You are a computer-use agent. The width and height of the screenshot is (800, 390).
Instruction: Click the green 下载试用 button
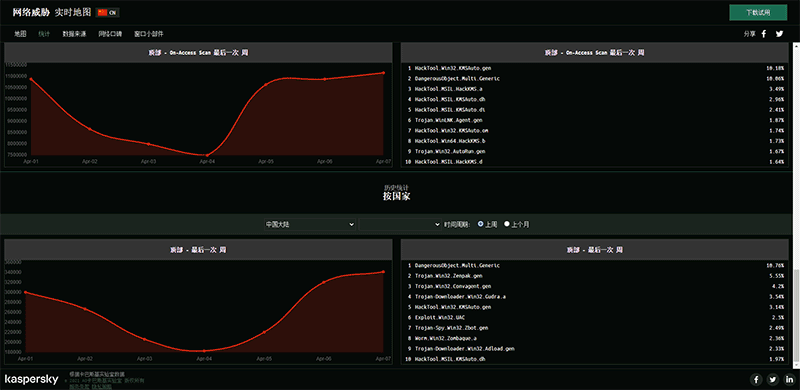pos(758,13)
